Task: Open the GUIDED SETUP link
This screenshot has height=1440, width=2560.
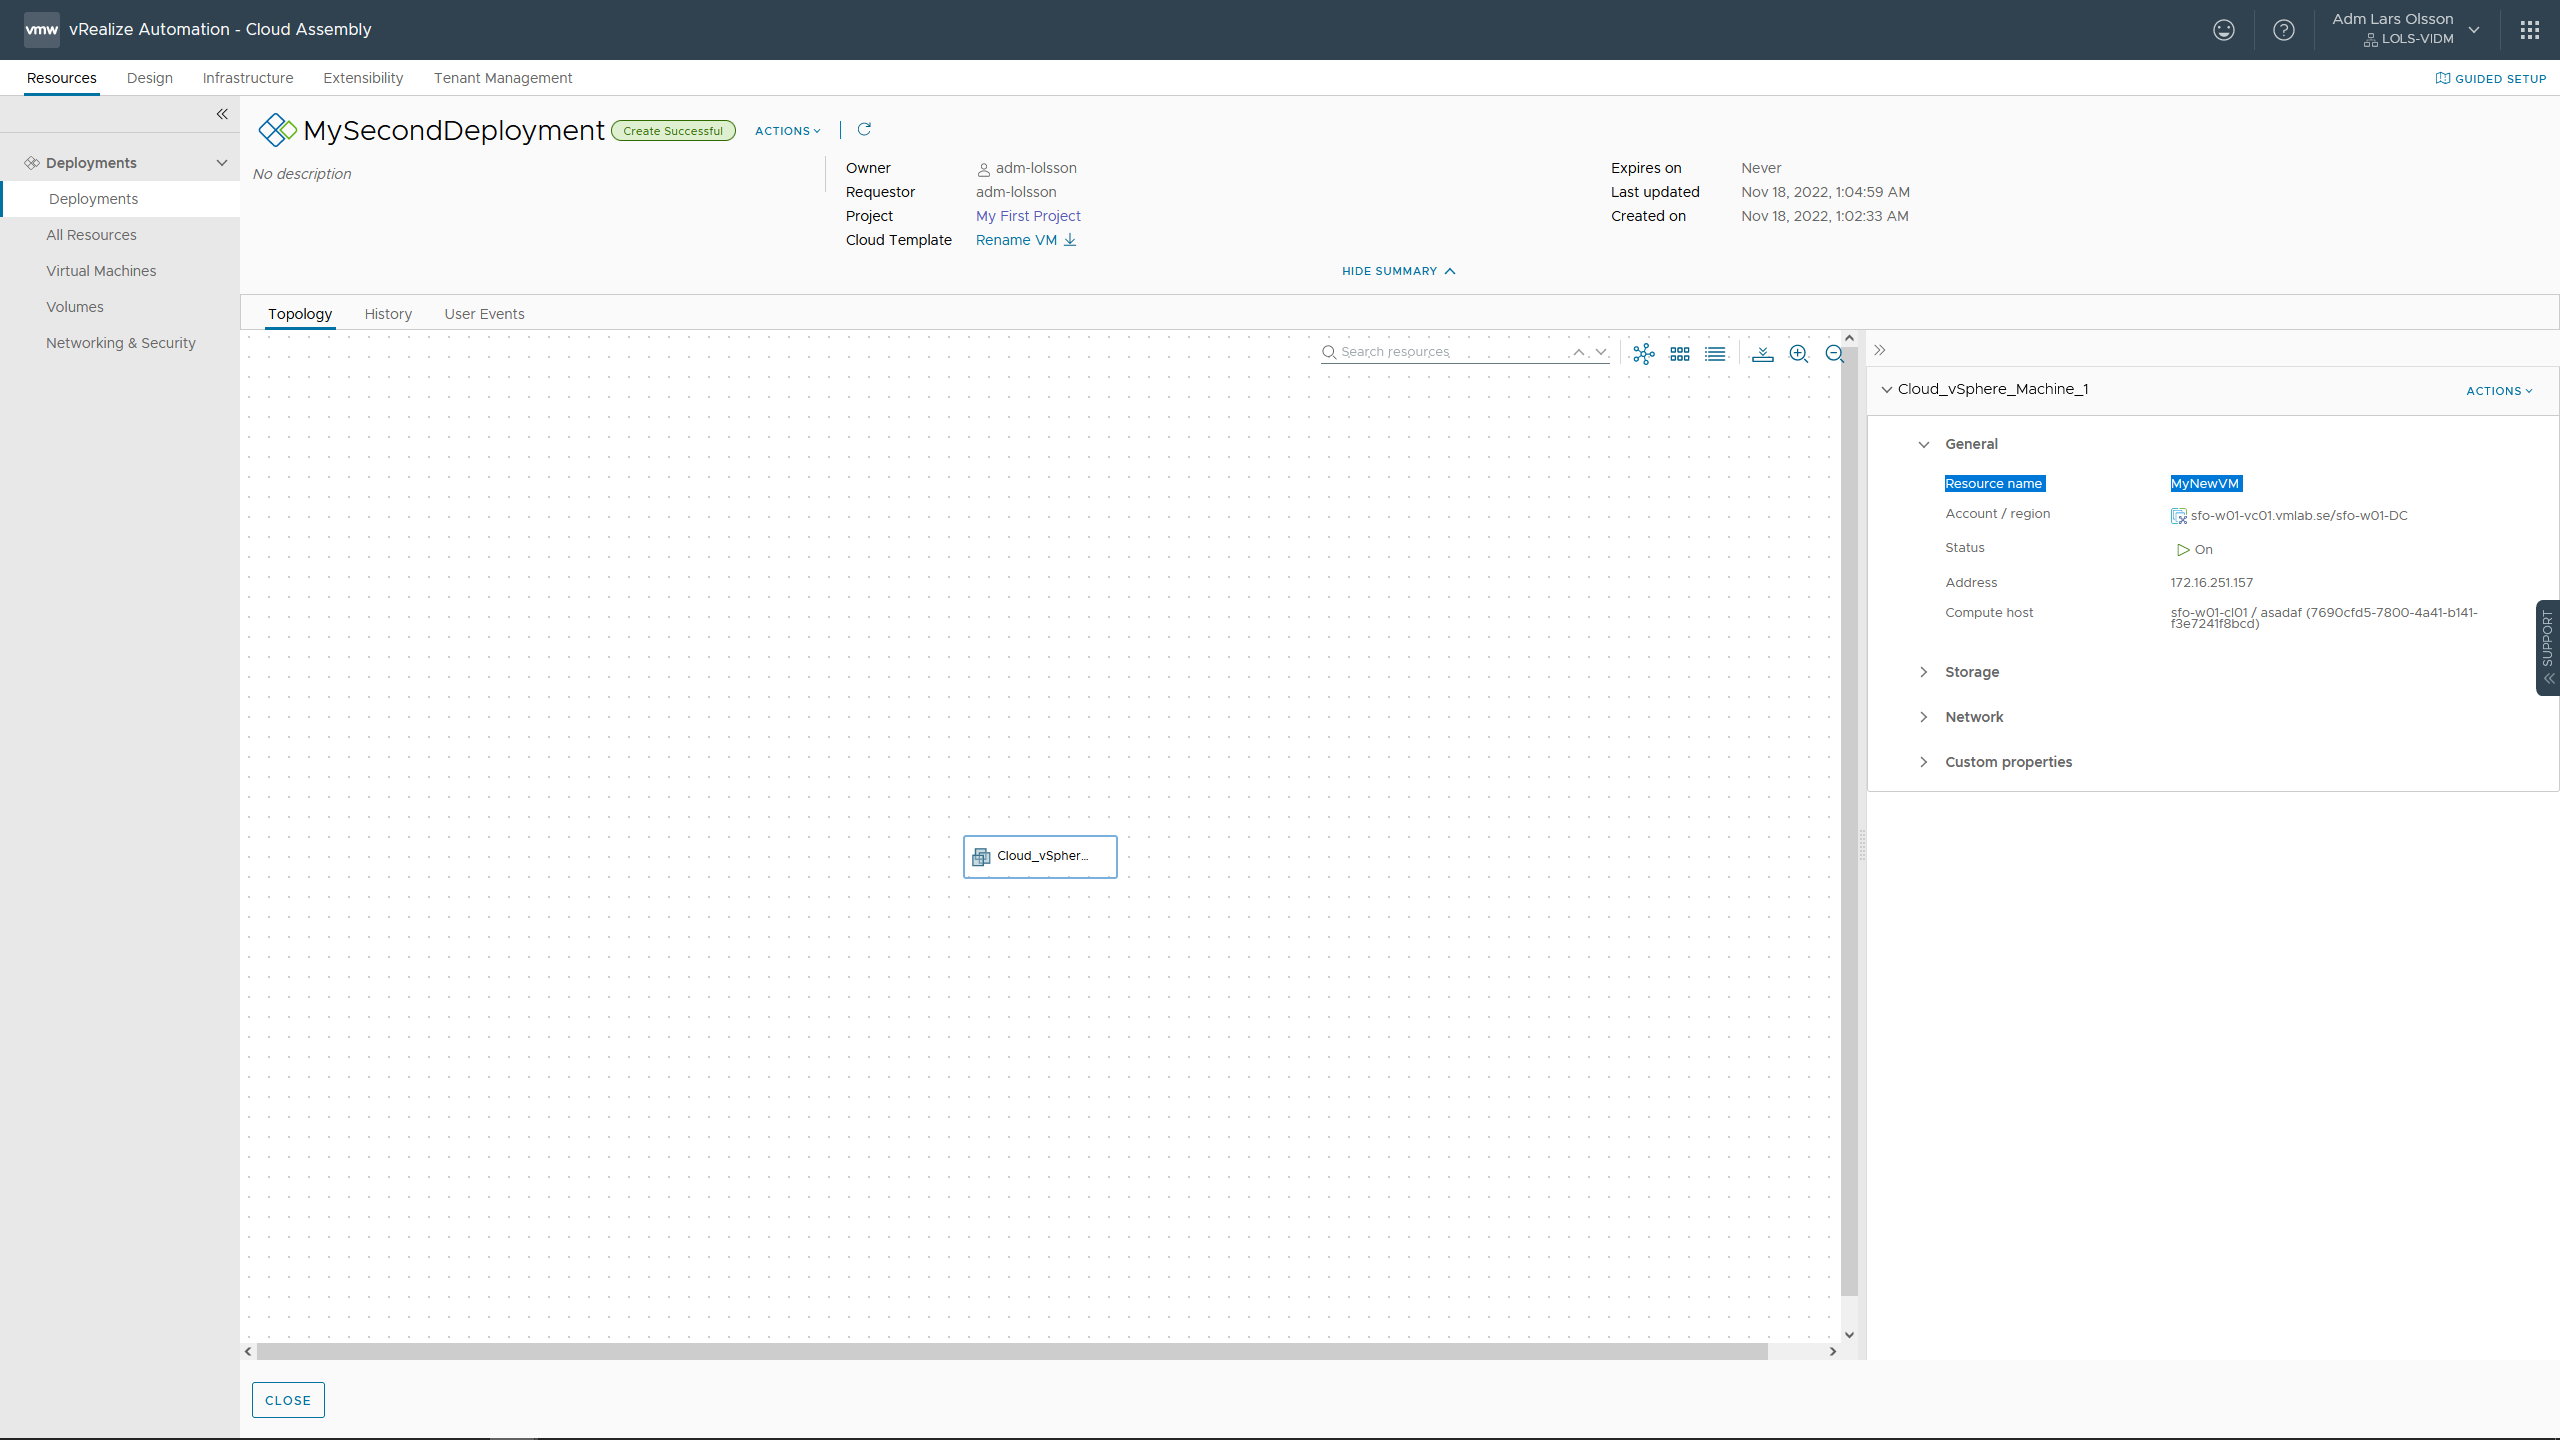Action: click(2491, 78)
